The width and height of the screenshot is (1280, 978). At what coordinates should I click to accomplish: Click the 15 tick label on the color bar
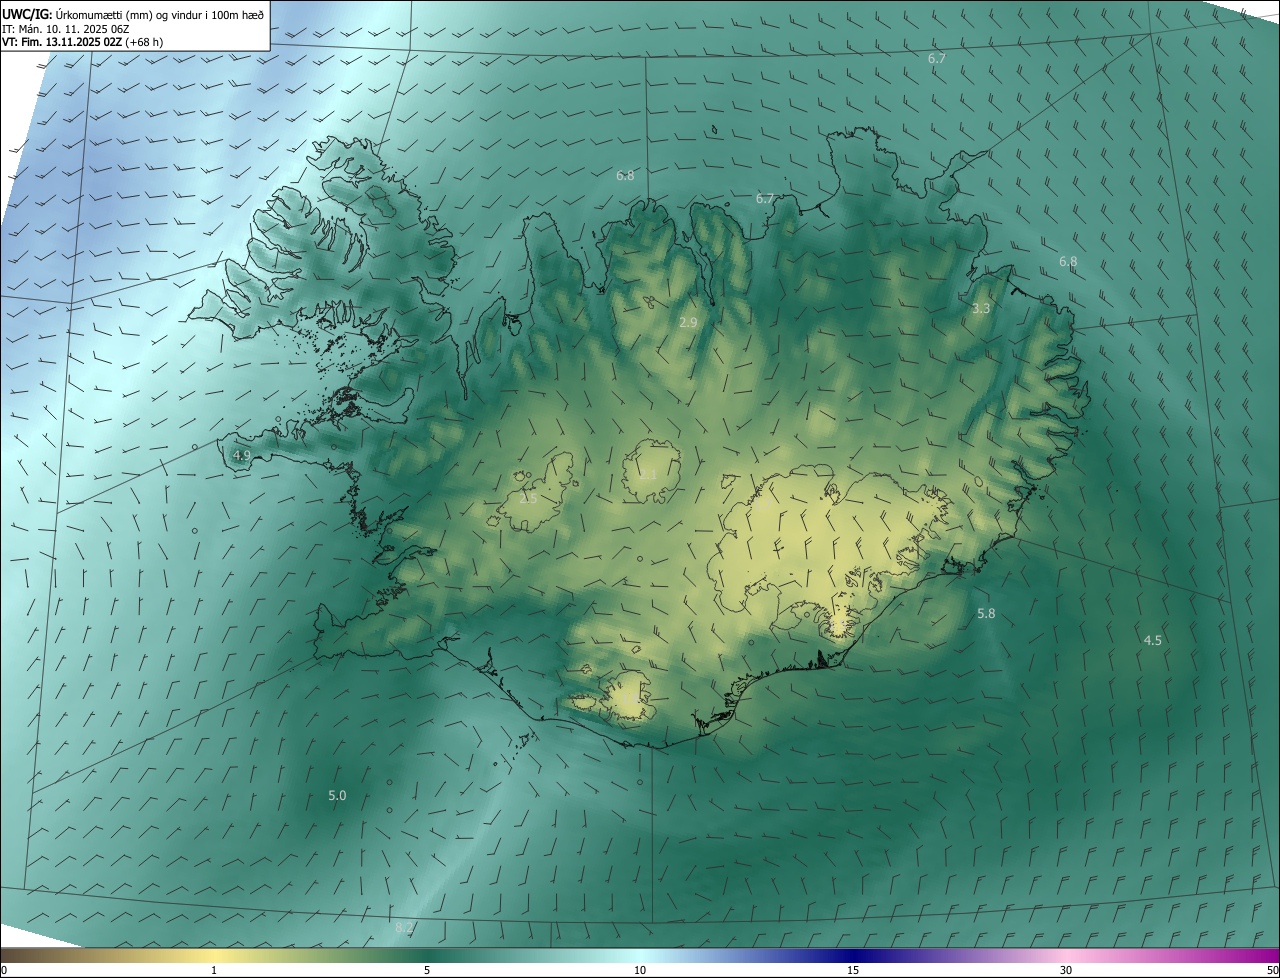pyautogui.click(x=853, y=970)
